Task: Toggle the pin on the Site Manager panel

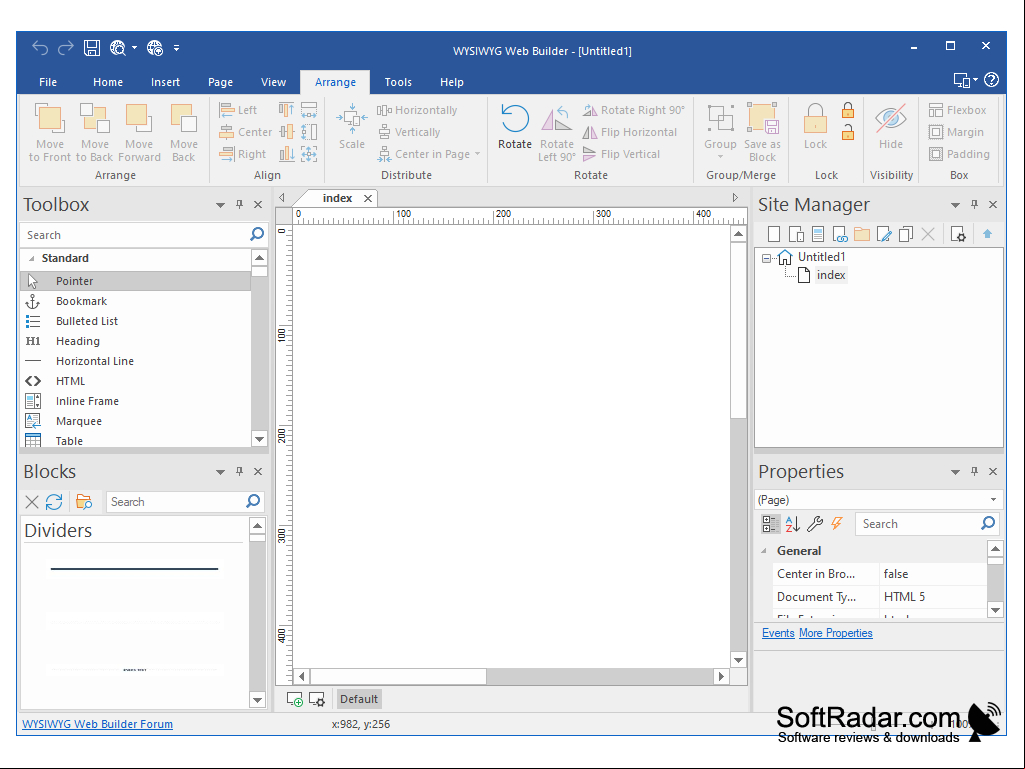Action: click(974, 205)
